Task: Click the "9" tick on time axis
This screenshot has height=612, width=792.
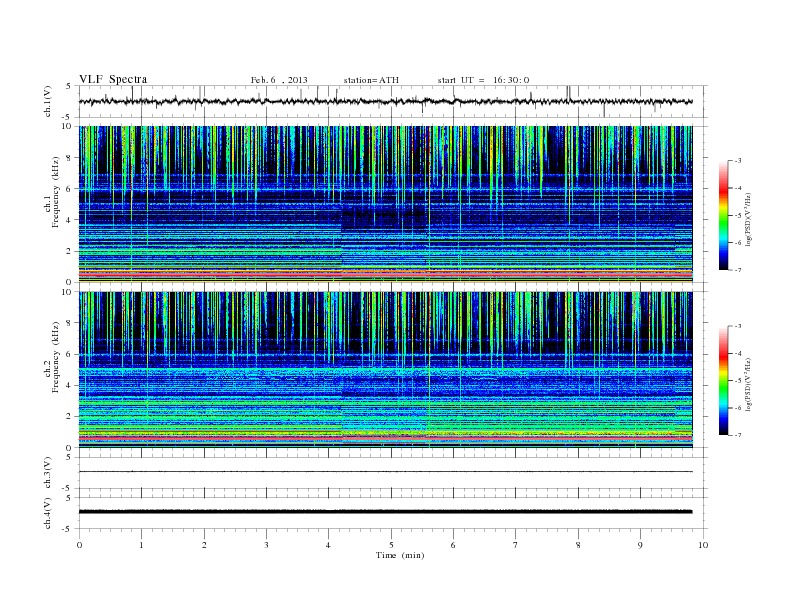Action: [640, 545]
